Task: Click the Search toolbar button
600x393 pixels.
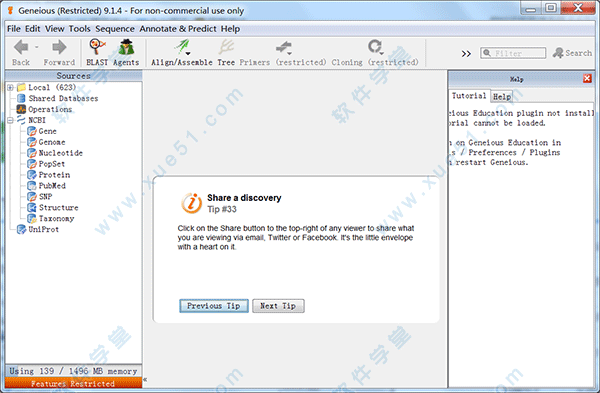Action: (572, 53)
